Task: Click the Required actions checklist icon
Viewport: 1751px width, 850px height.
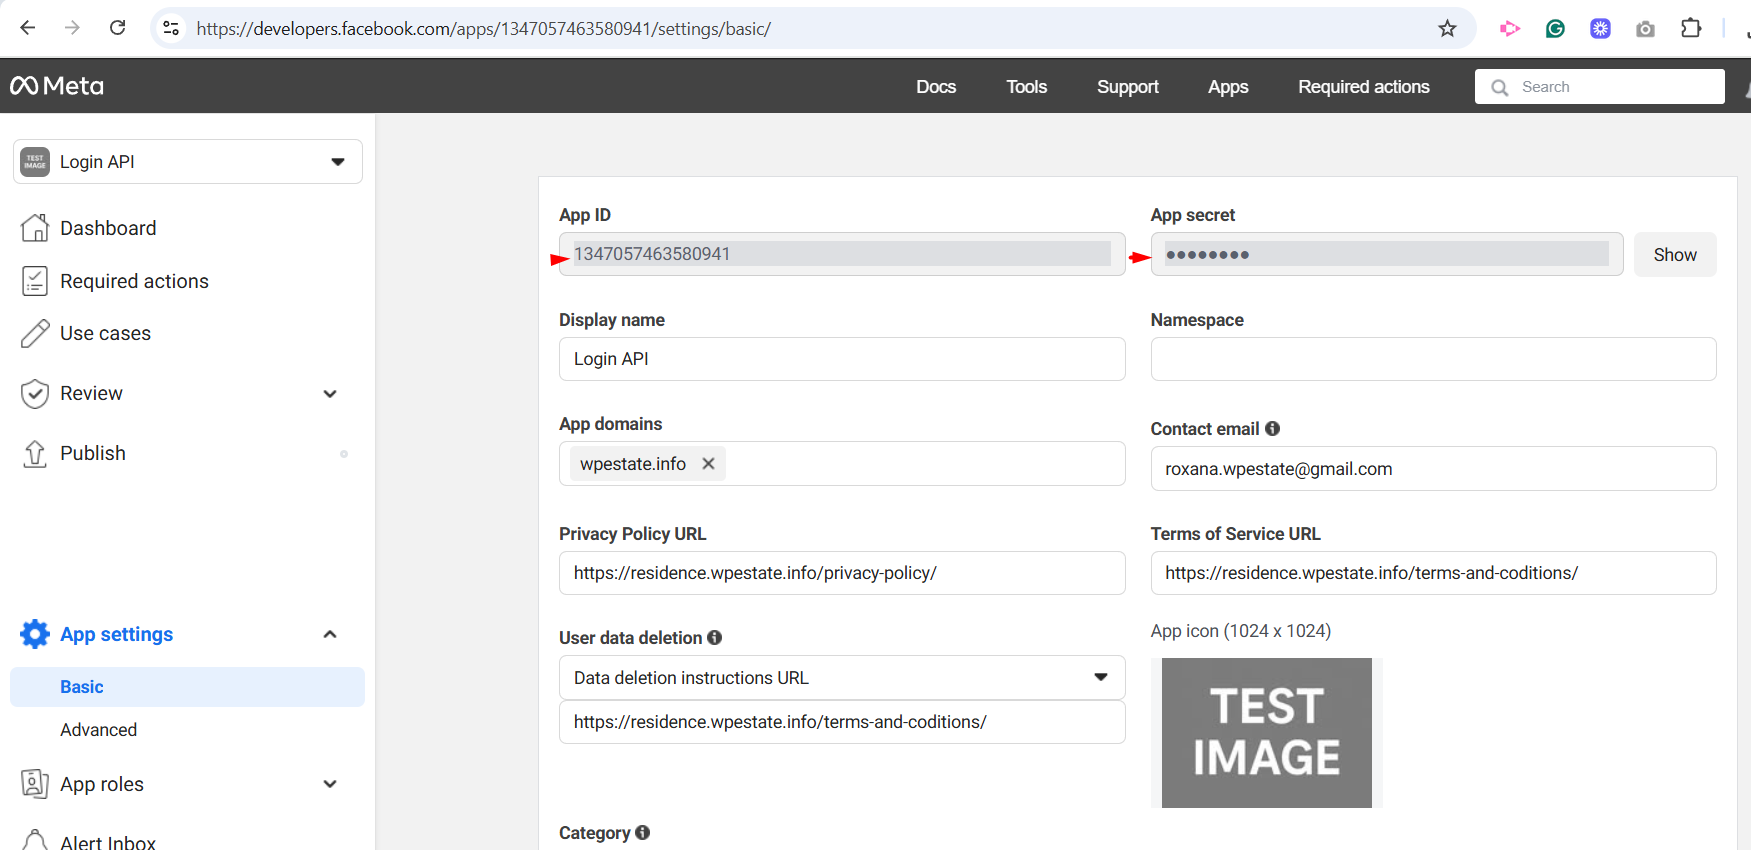Action: 35,281
